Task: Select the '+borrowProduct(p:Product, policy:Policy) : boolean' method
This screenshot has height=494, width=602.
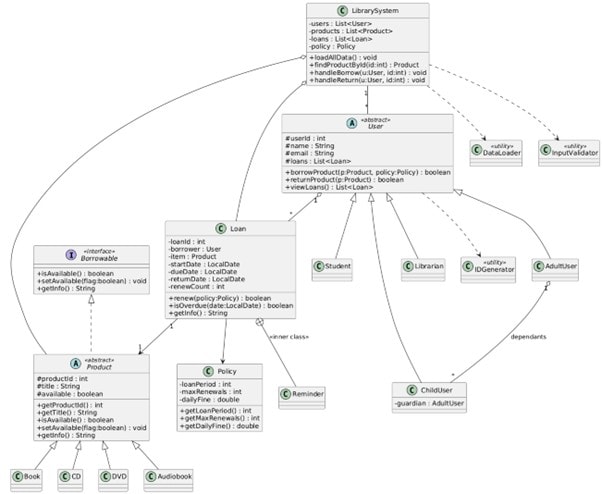Action: [368, 172]
